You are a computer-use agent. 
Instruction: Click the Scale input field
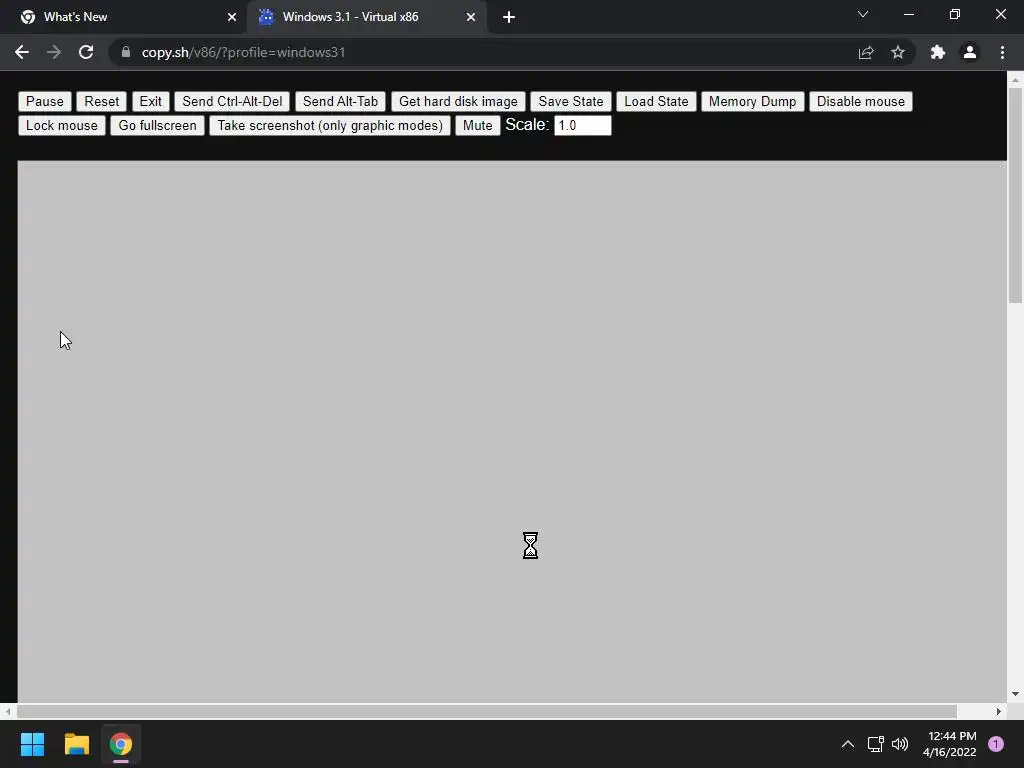pyautogui.click(x=583, y=125)
